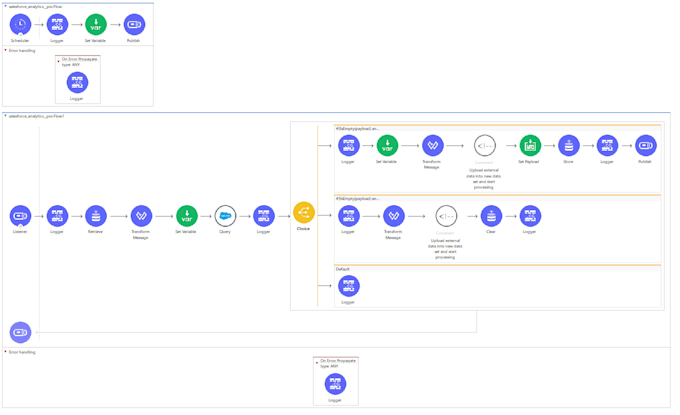Select Set Variable in top Choice branch
Screen dimensions: 680x415
click(x=387, y=146)
